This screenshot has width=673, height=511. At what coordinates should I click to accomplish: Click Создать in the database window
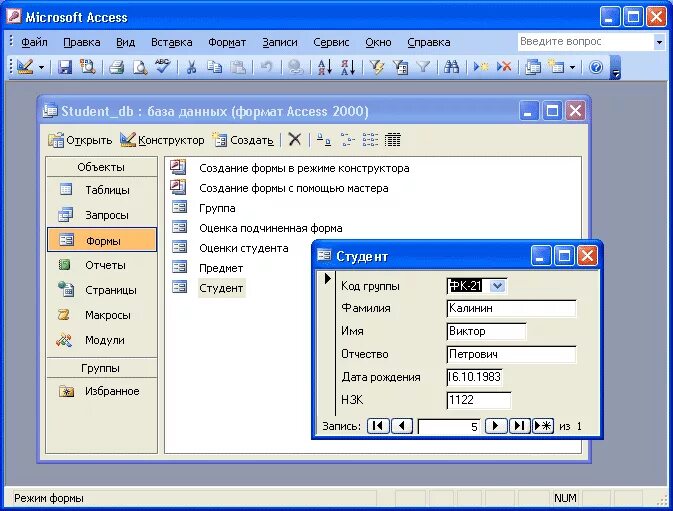point(243,140)
